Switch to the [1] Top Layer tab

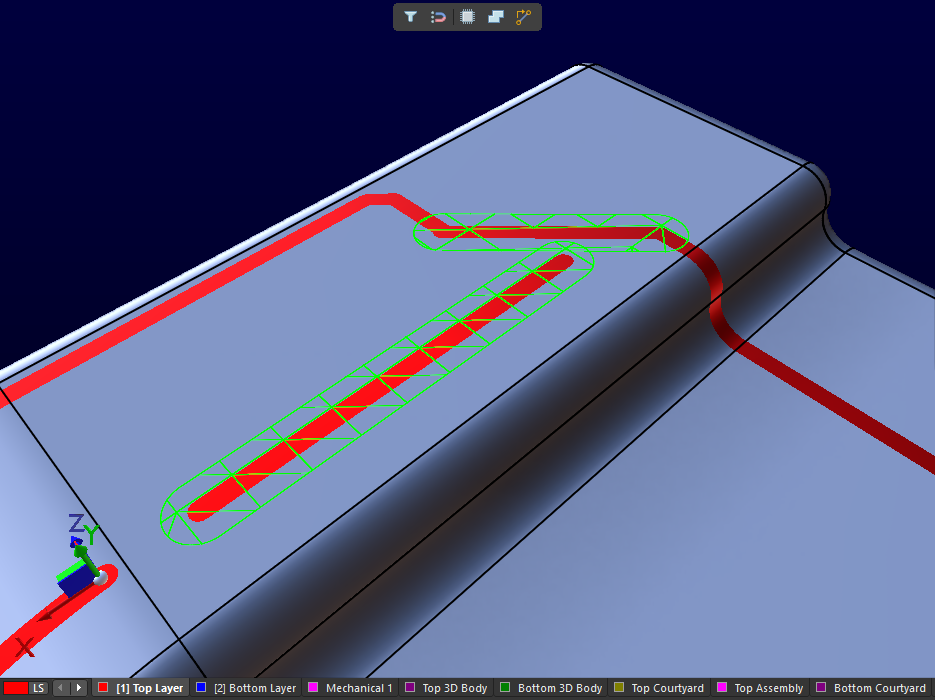click(x=149, y=688)
